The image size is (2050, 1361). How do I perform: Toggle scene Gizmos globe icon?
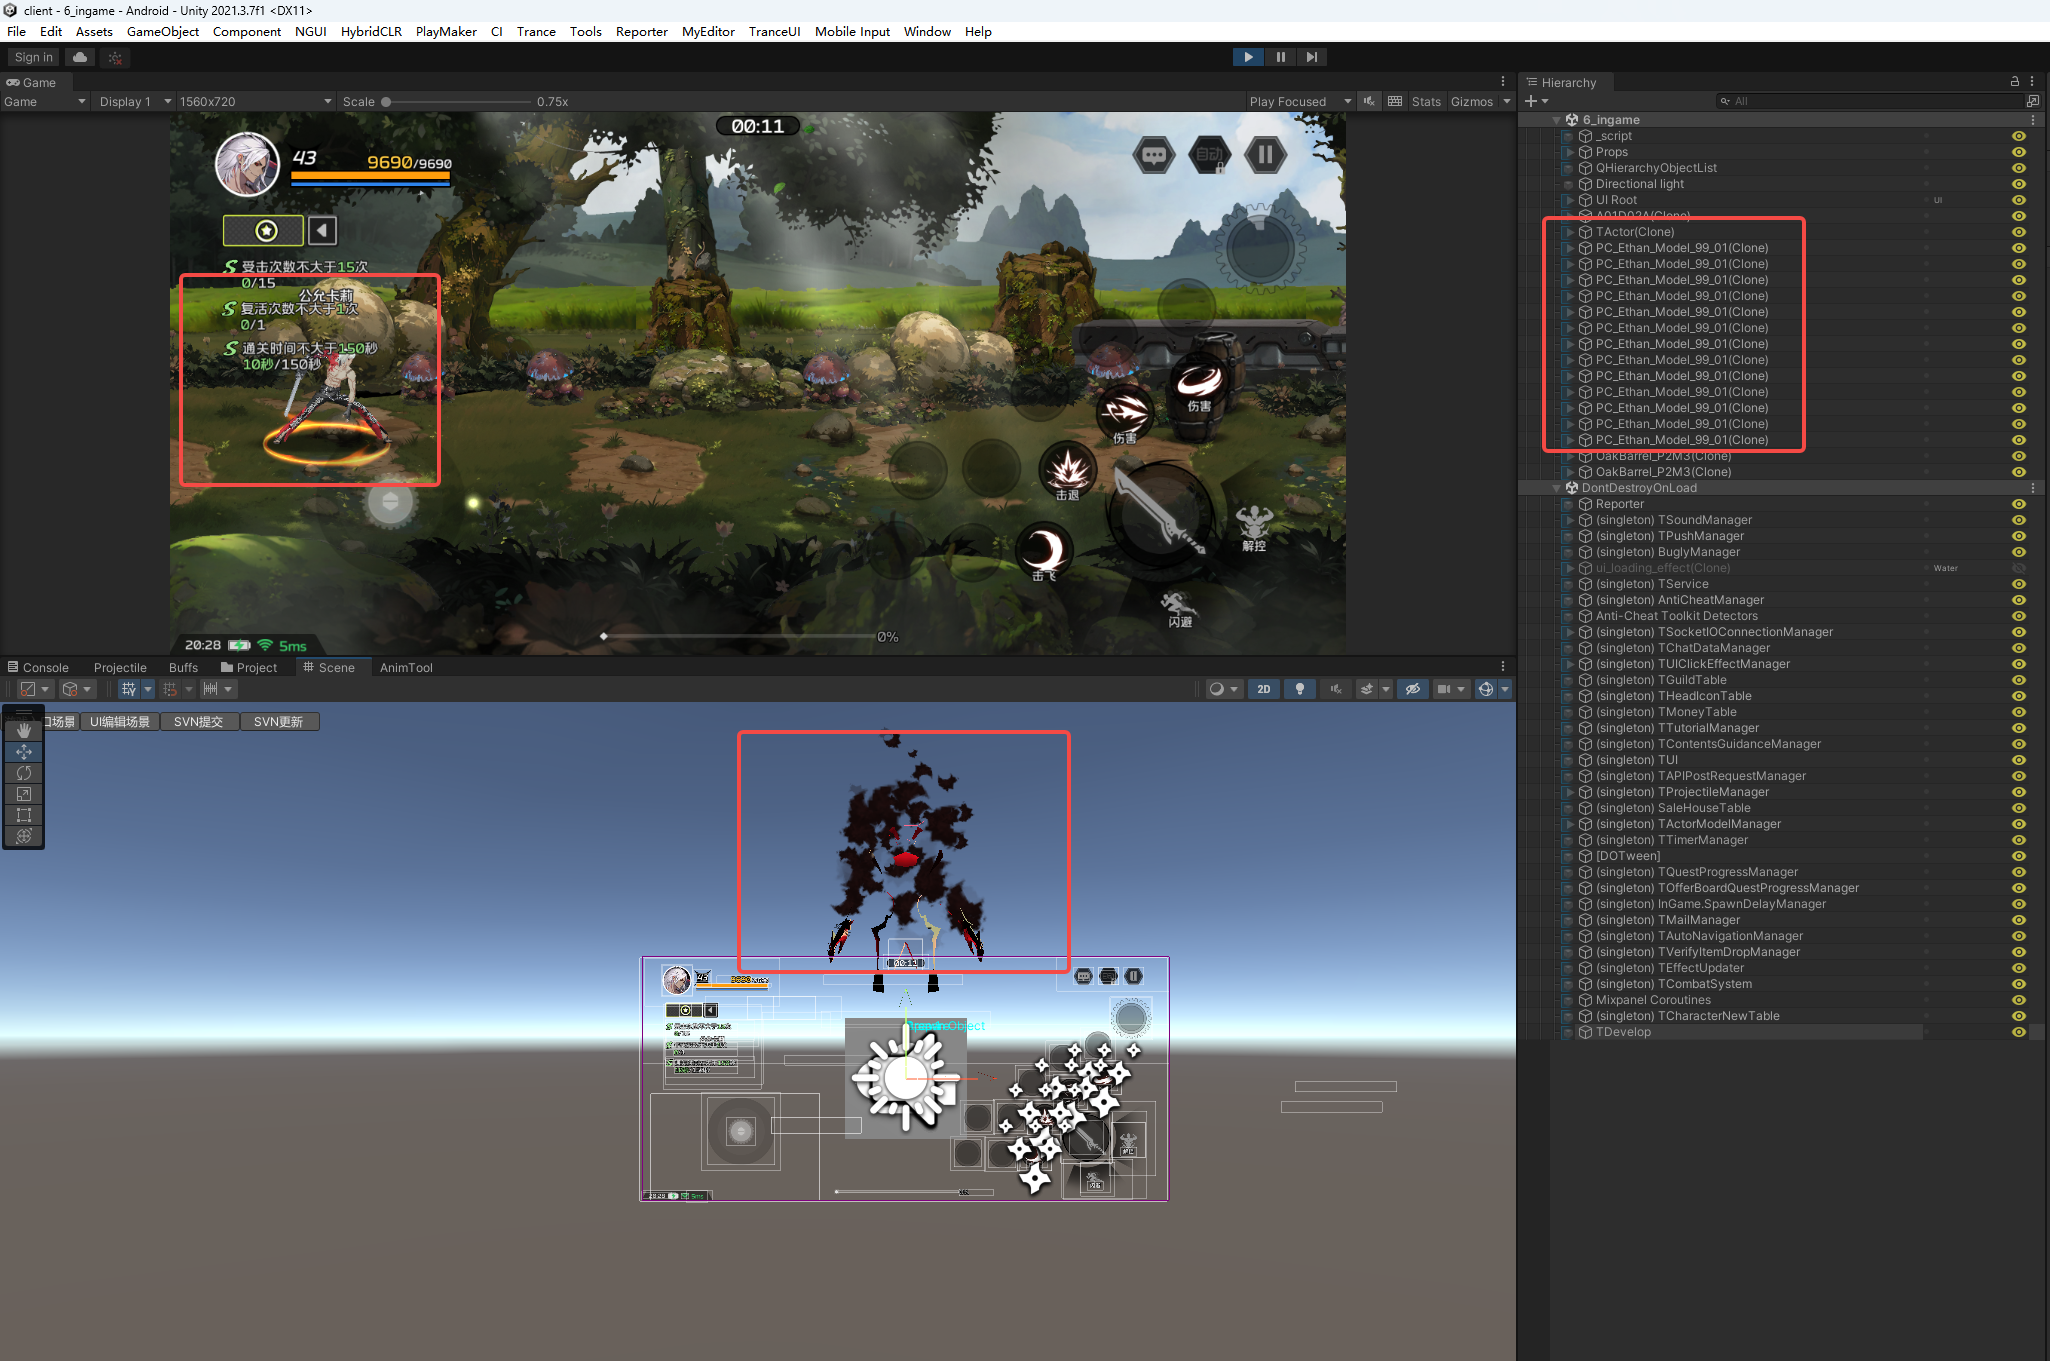1486,689
